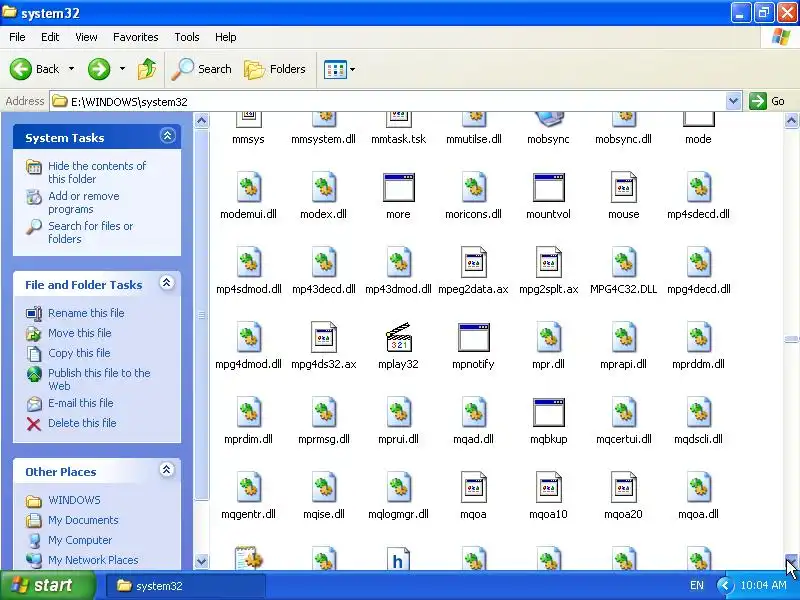Click the Go button beside address bar
800x600 pixels.
coord(767,101)
